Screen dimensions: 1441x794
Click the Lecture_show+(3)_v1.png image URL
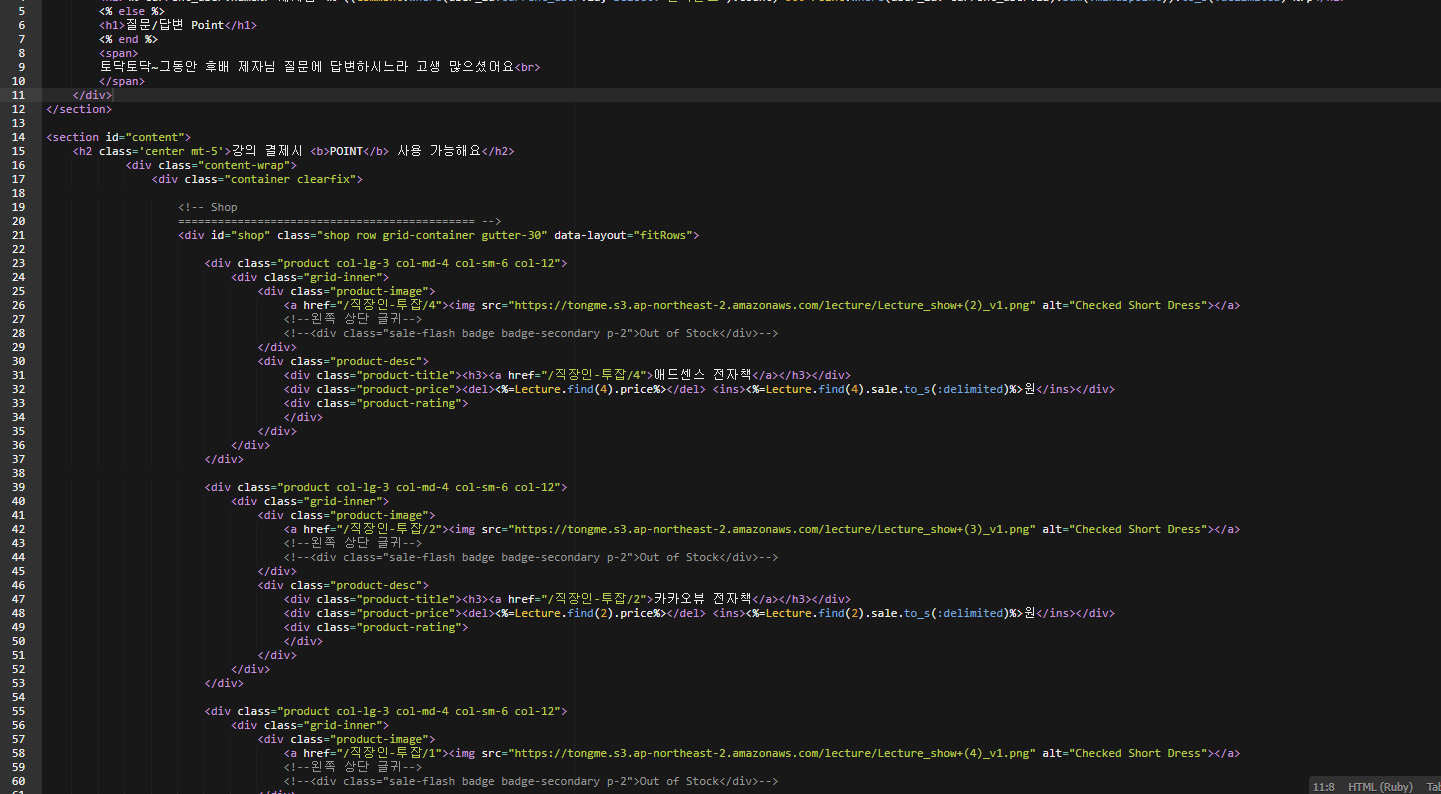[x=772, y=529]
